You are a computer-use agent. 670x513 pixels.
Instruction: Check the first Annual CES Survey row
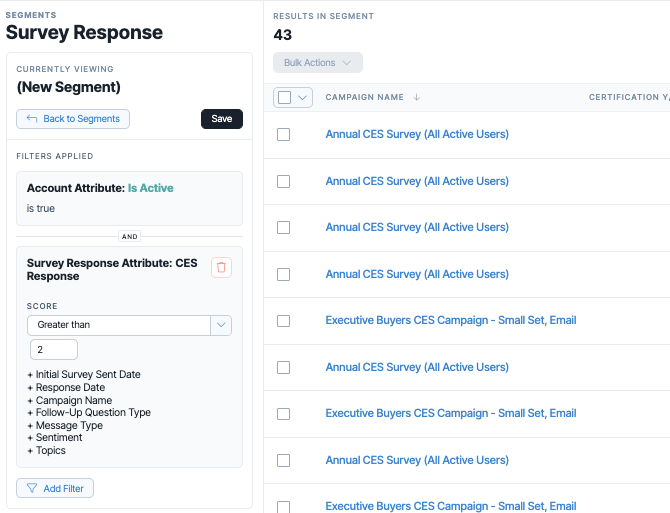pyautogui.click(x=284, y=135)
